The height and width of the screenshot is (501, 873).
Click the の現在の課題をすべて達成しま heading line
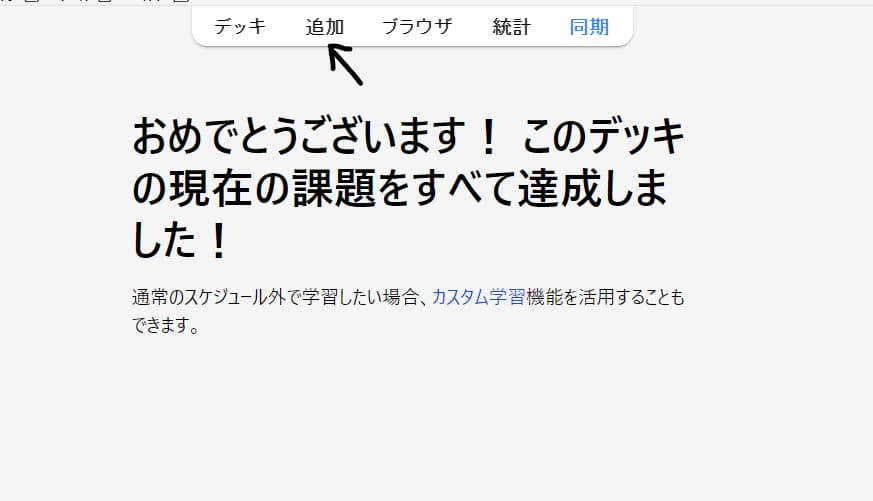(x=400, y=188)
